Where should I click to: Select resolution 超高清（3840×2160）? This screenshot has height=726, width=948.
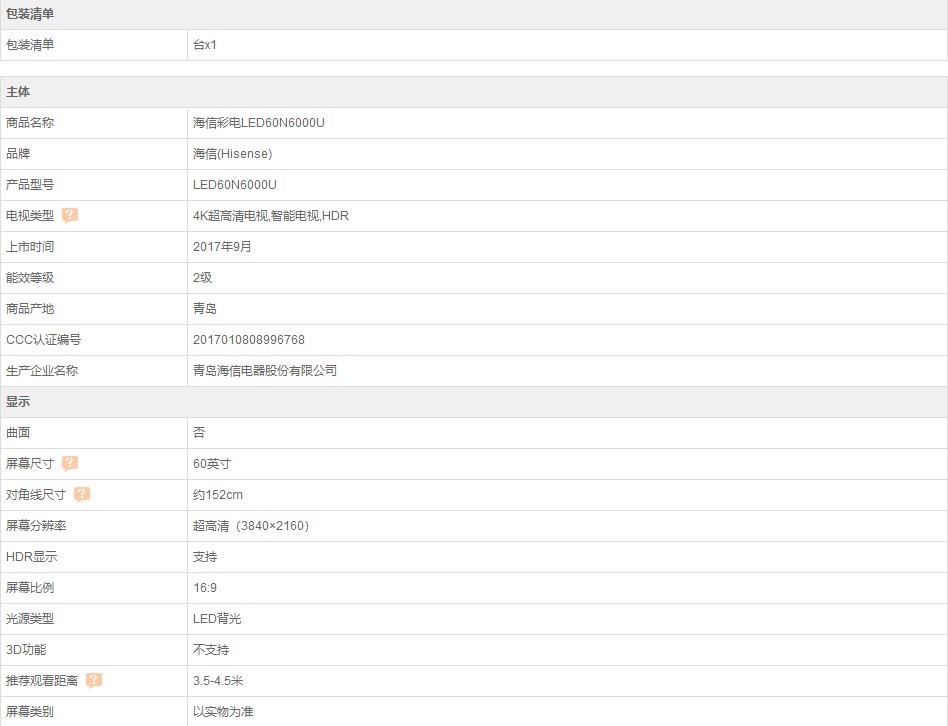coord(251,525)
